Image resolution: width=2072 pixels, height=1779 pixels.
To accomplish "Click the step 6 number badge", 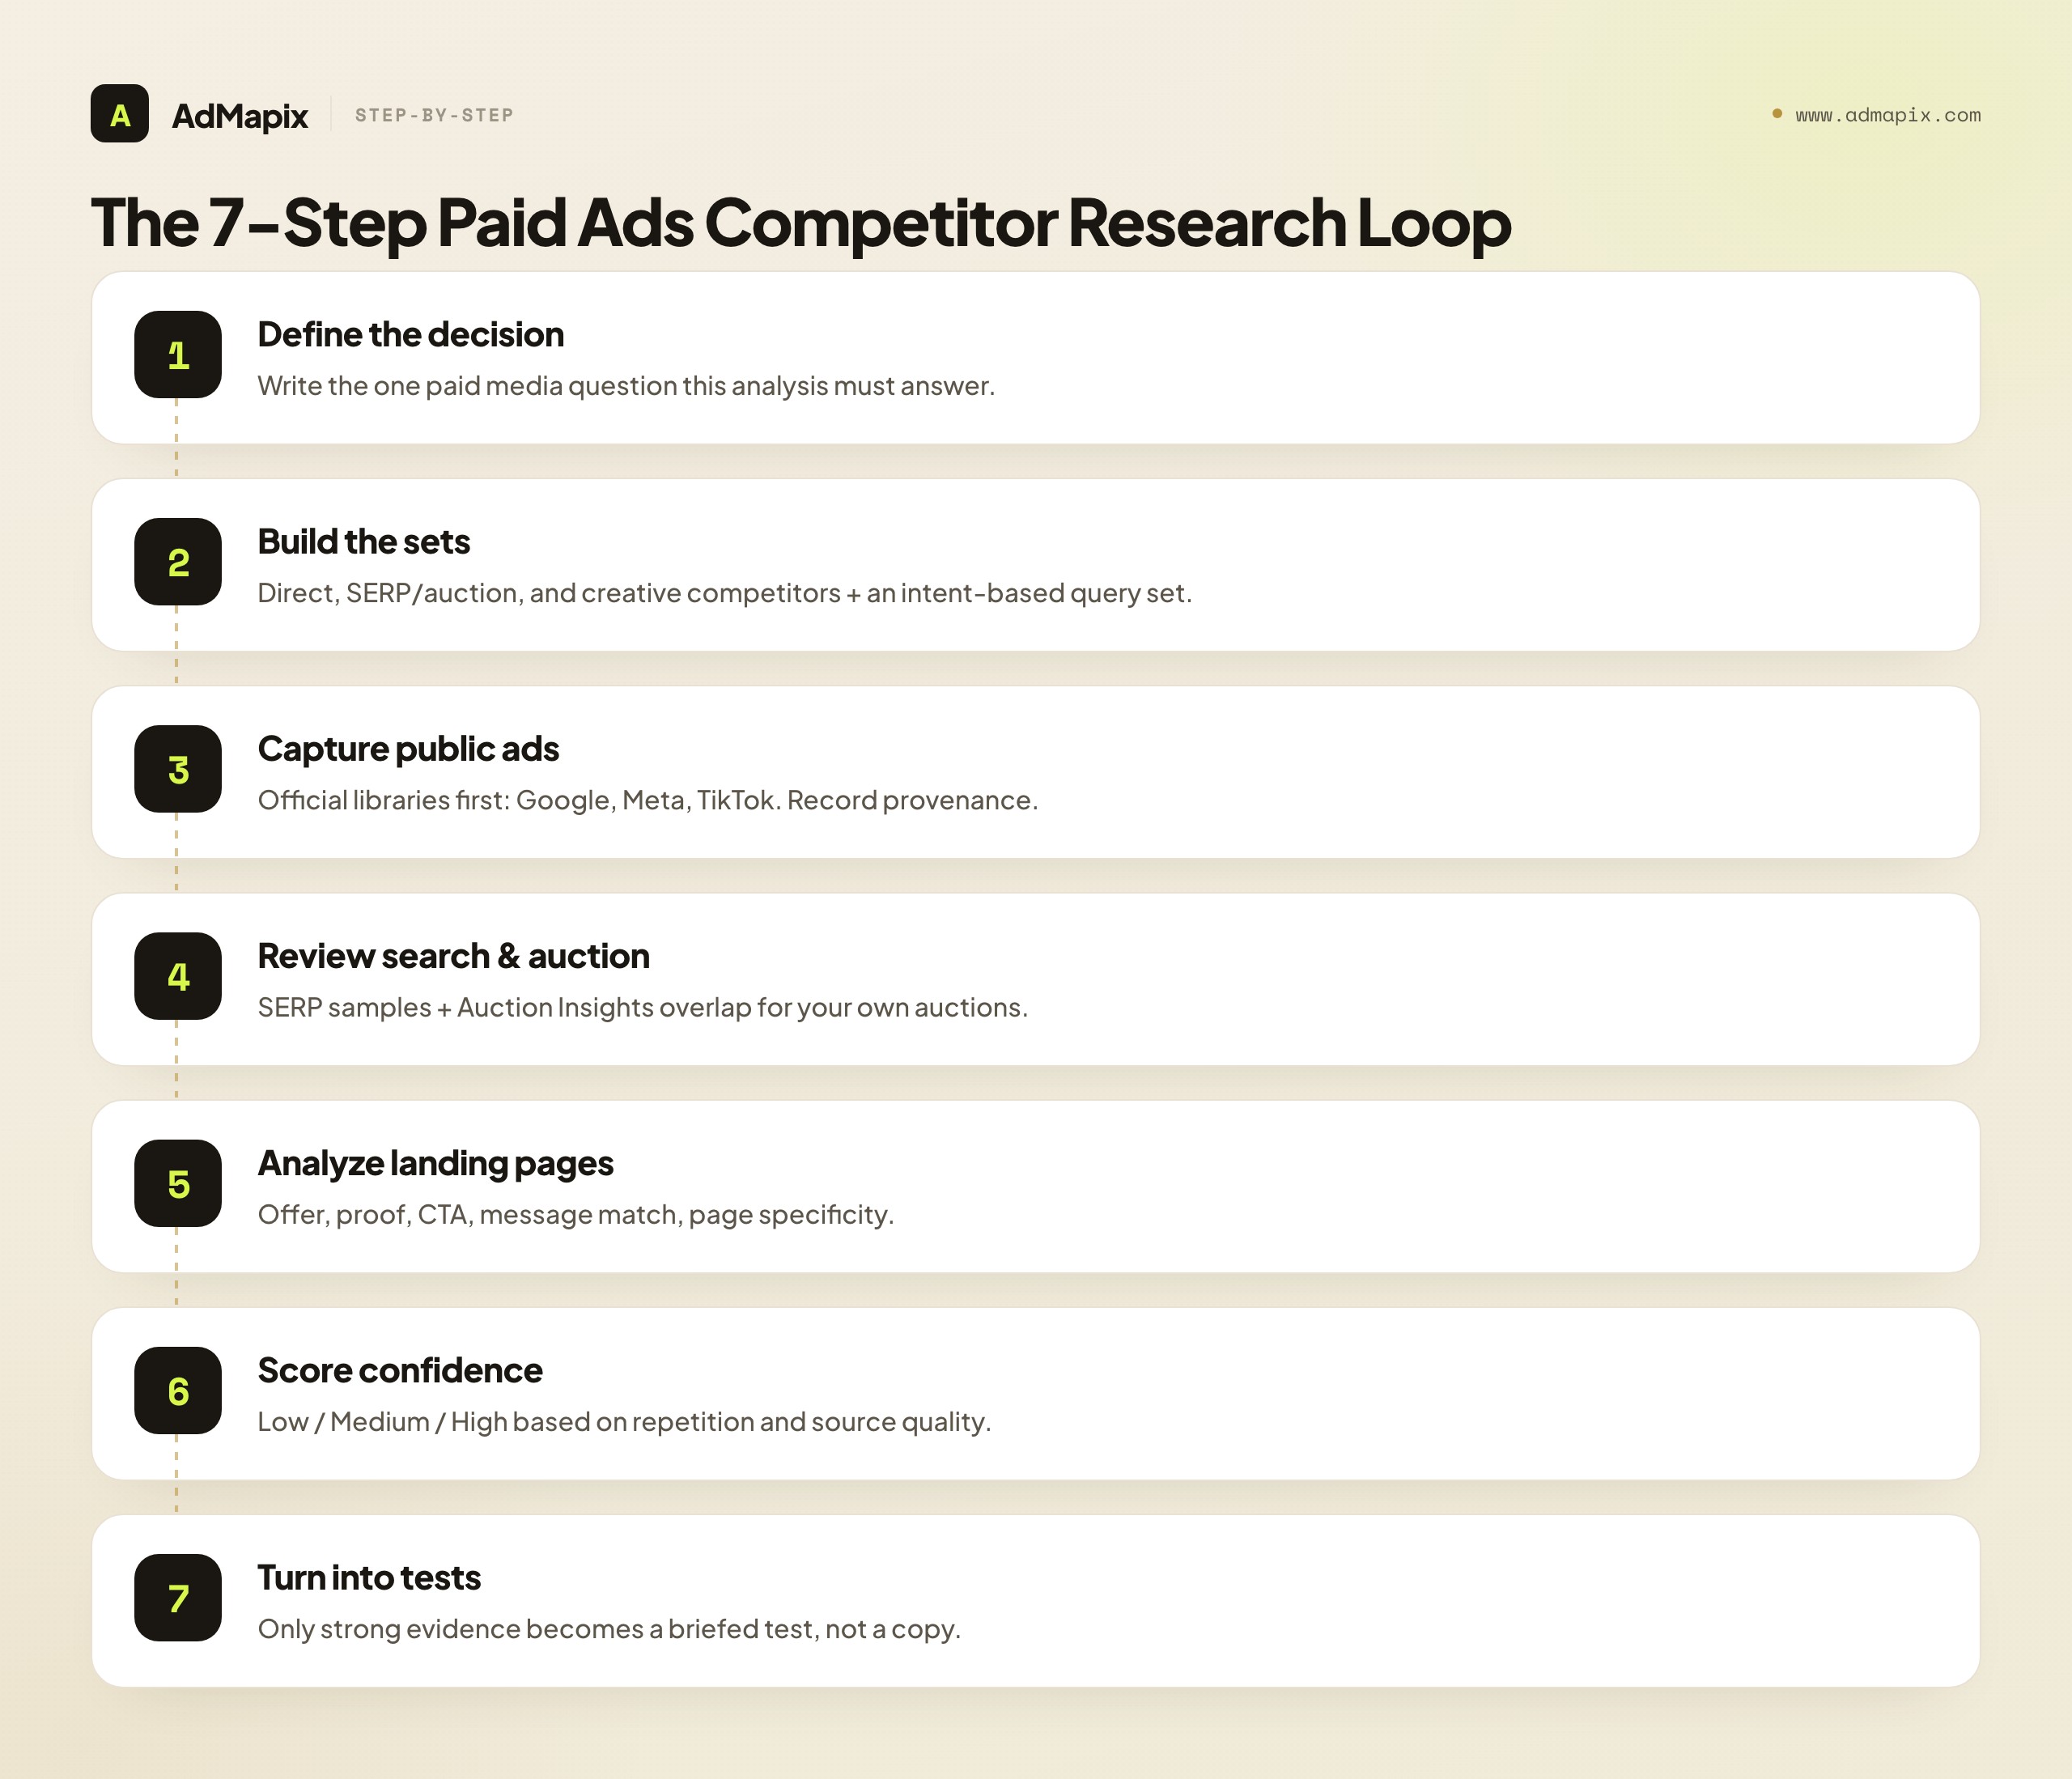I will coord(178,1390).
